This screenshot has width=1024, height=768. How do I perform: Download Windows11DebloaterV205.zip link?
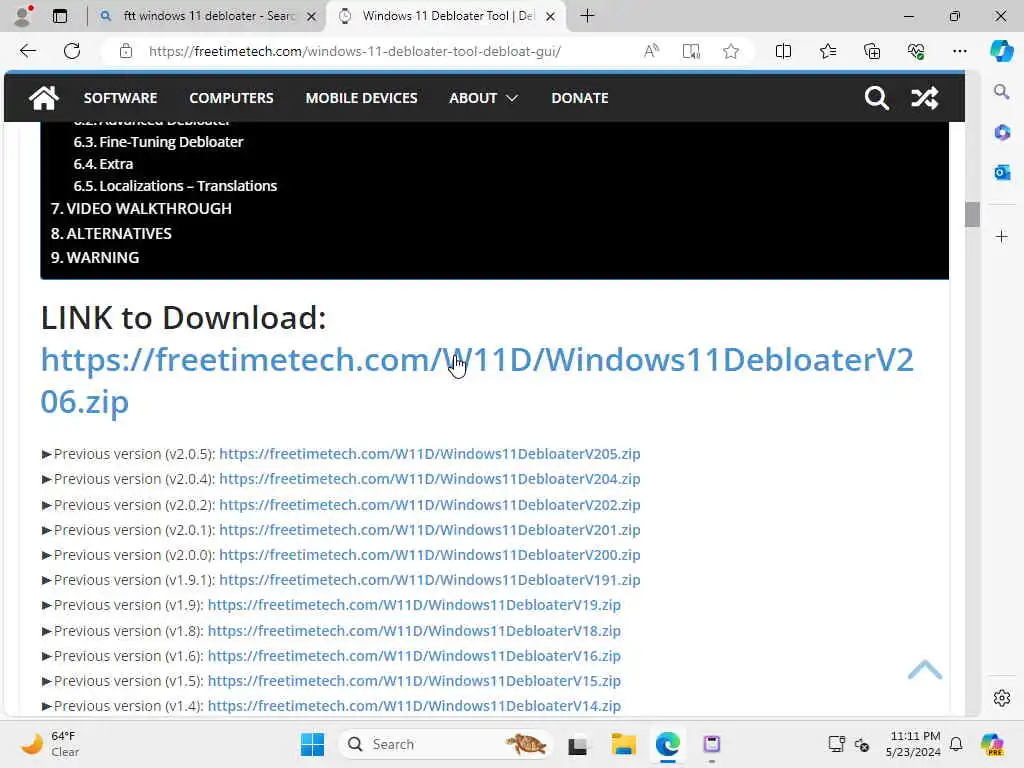430,454
